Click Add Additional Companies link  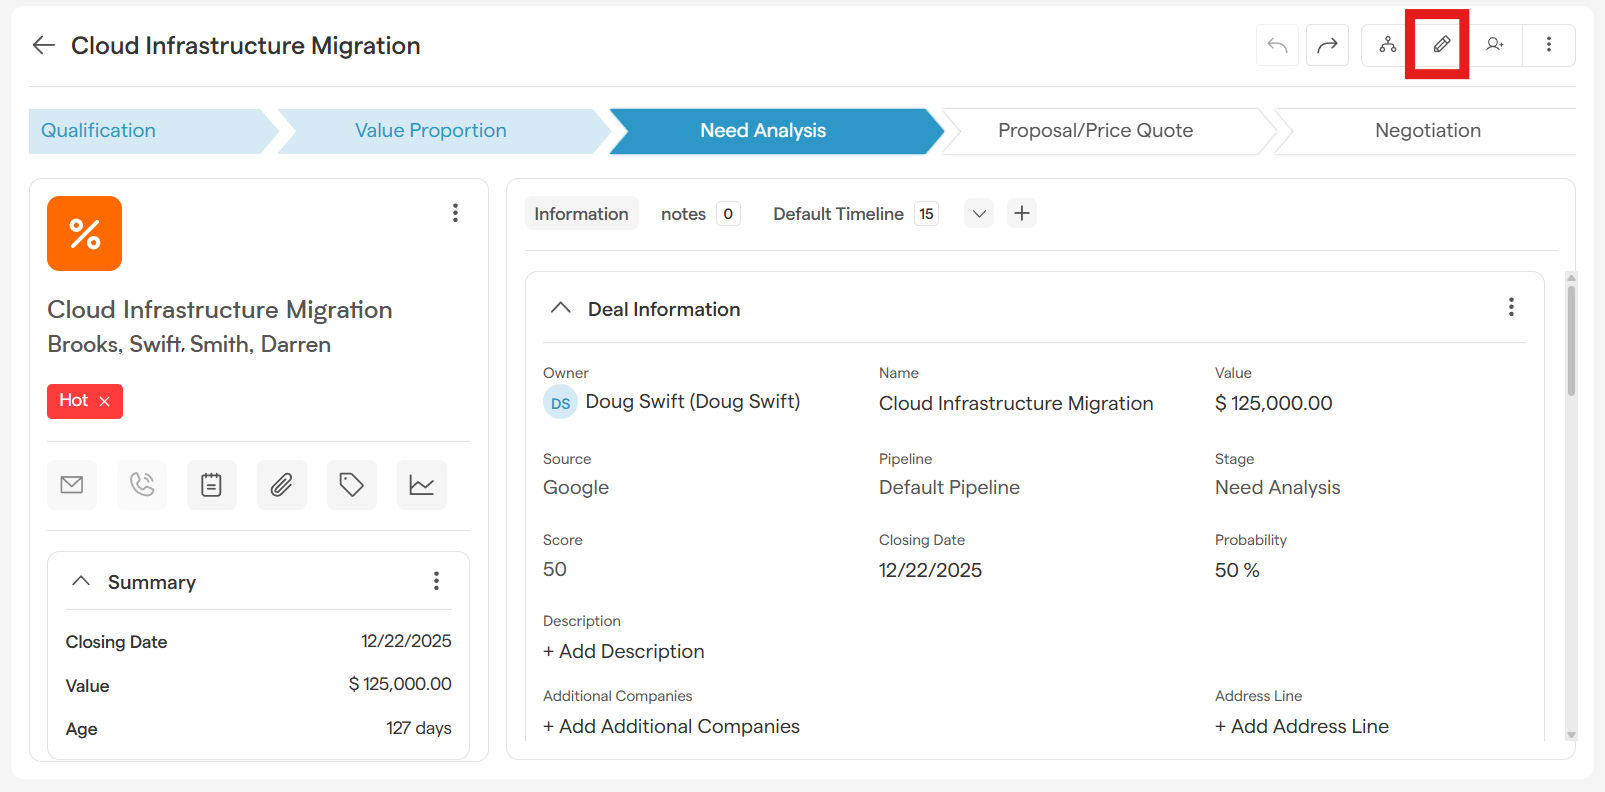671,726
